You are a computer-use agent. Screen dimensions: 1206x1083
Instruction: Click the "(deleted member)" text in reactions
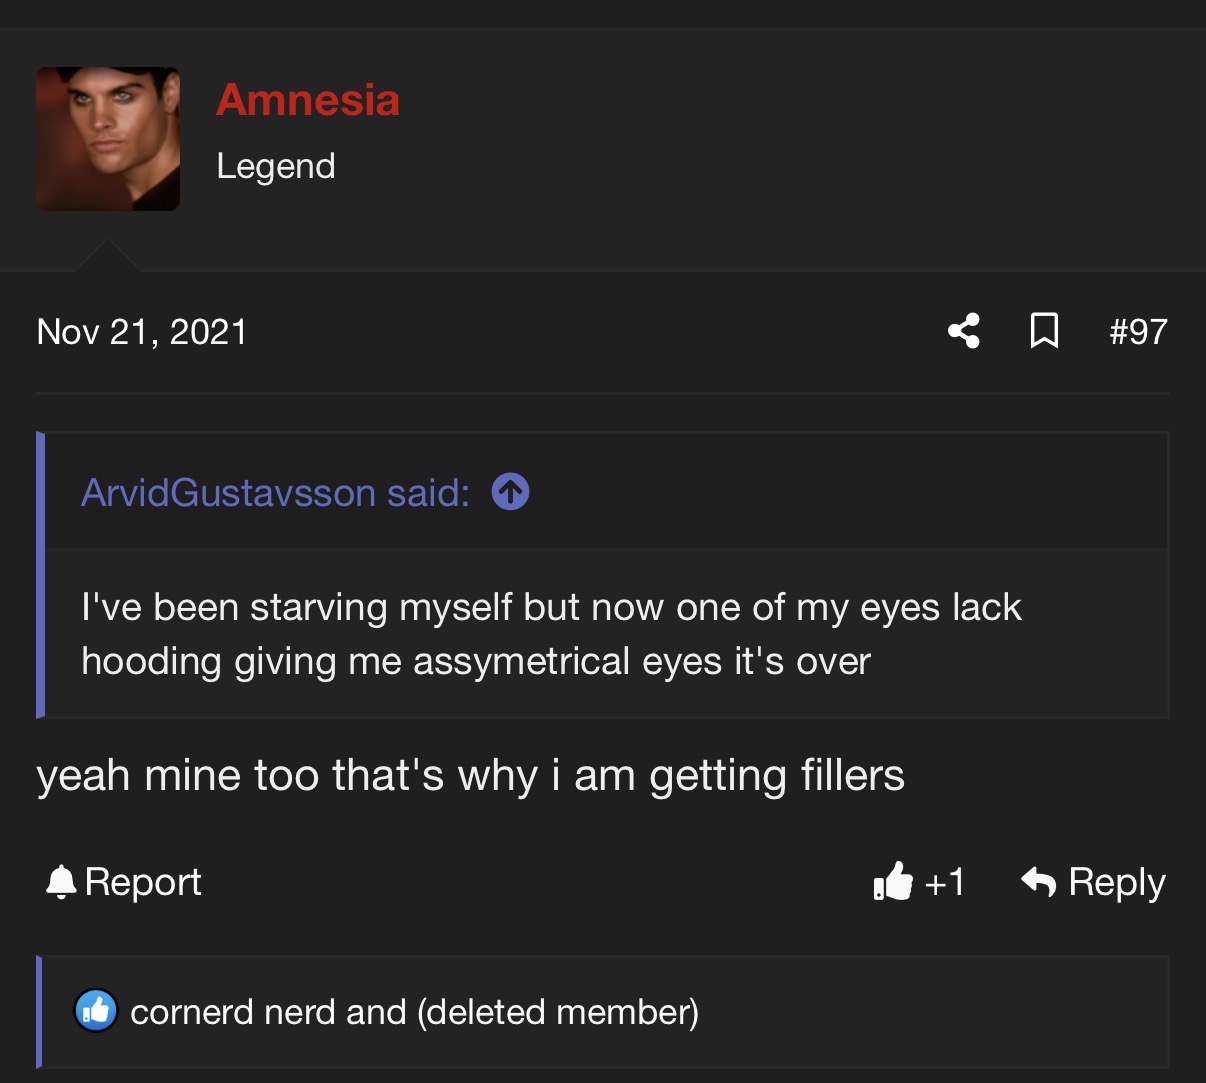[557, 1012]
